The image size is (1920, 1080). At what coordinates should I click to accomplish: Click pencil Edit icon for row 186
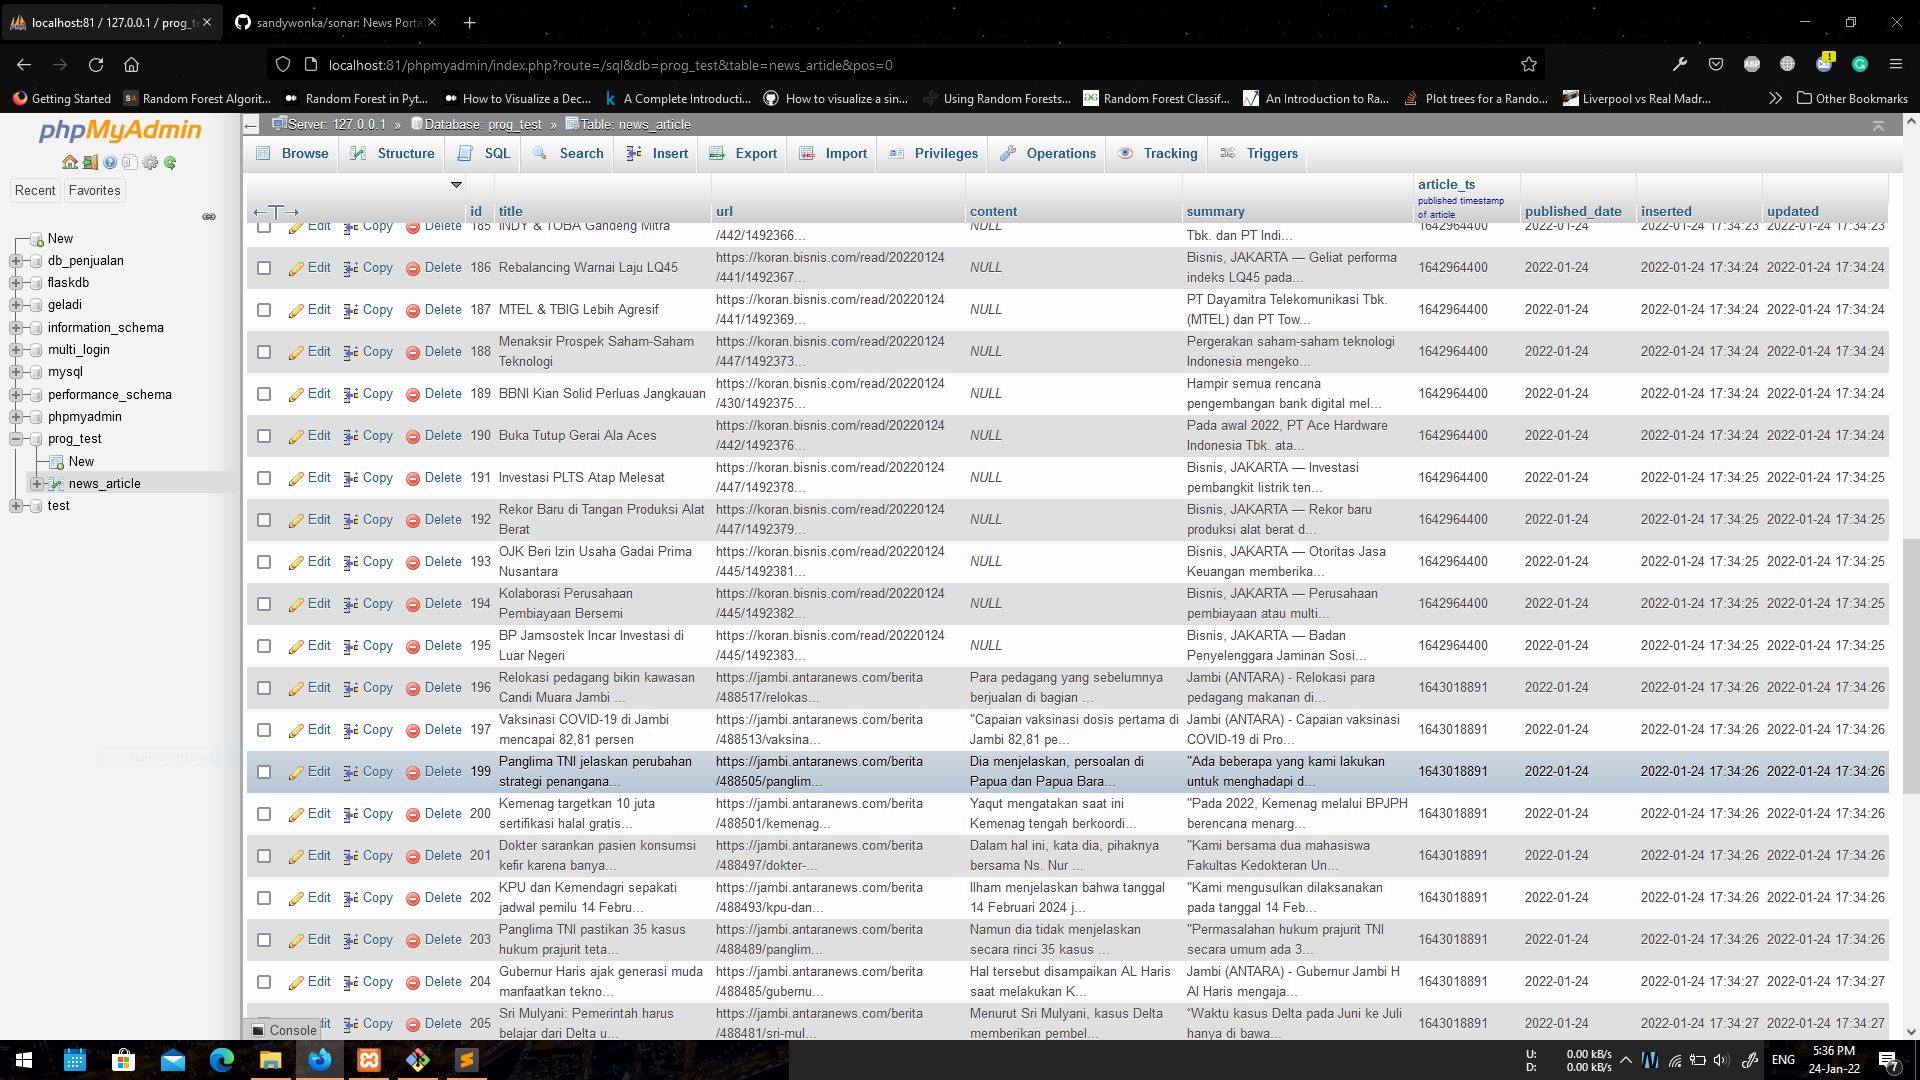pos(296,268)
